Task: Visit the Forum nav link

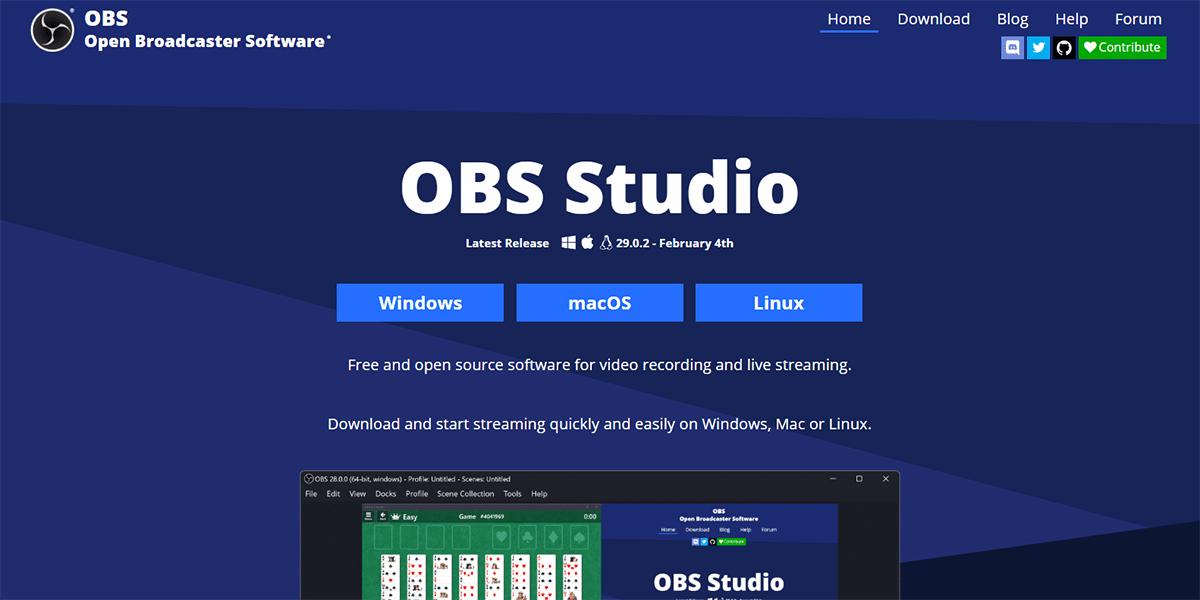Action: [1138, 19]
